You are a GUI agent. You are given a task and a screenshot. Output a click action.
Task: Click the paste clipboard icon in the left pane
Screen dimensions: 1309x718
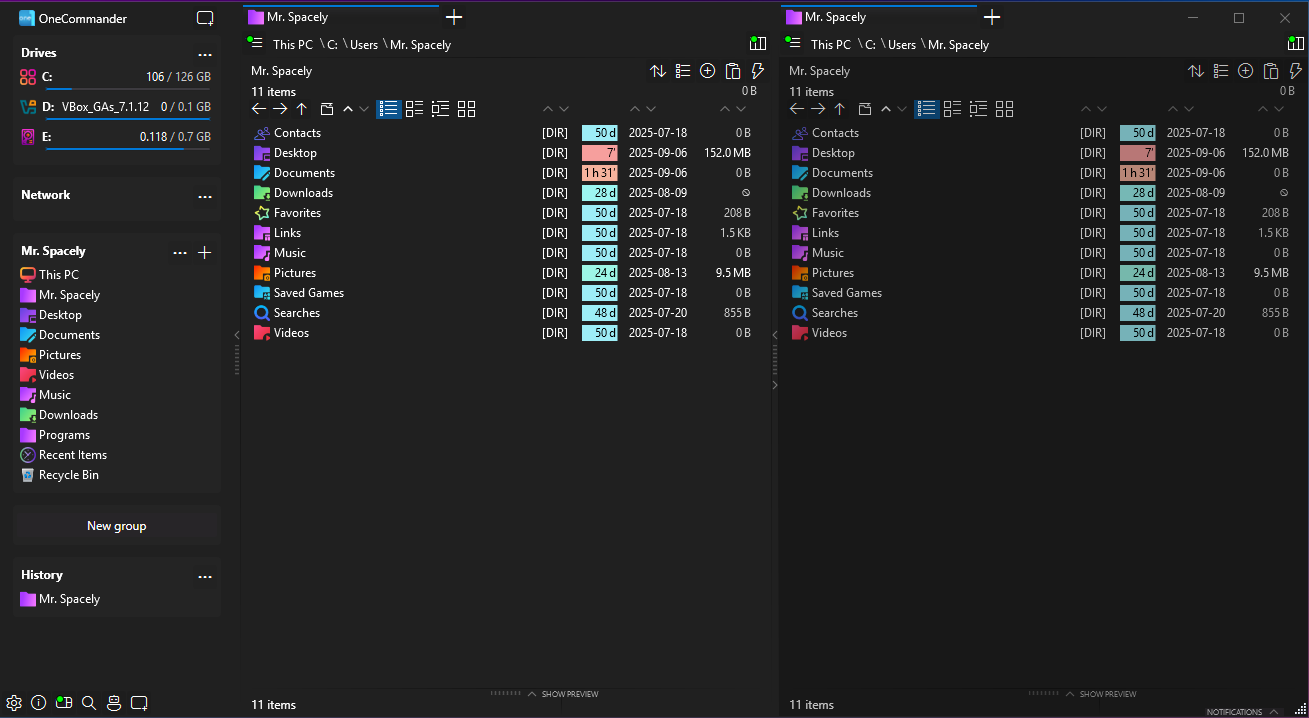pyautogui.click(x=733, y=71)
